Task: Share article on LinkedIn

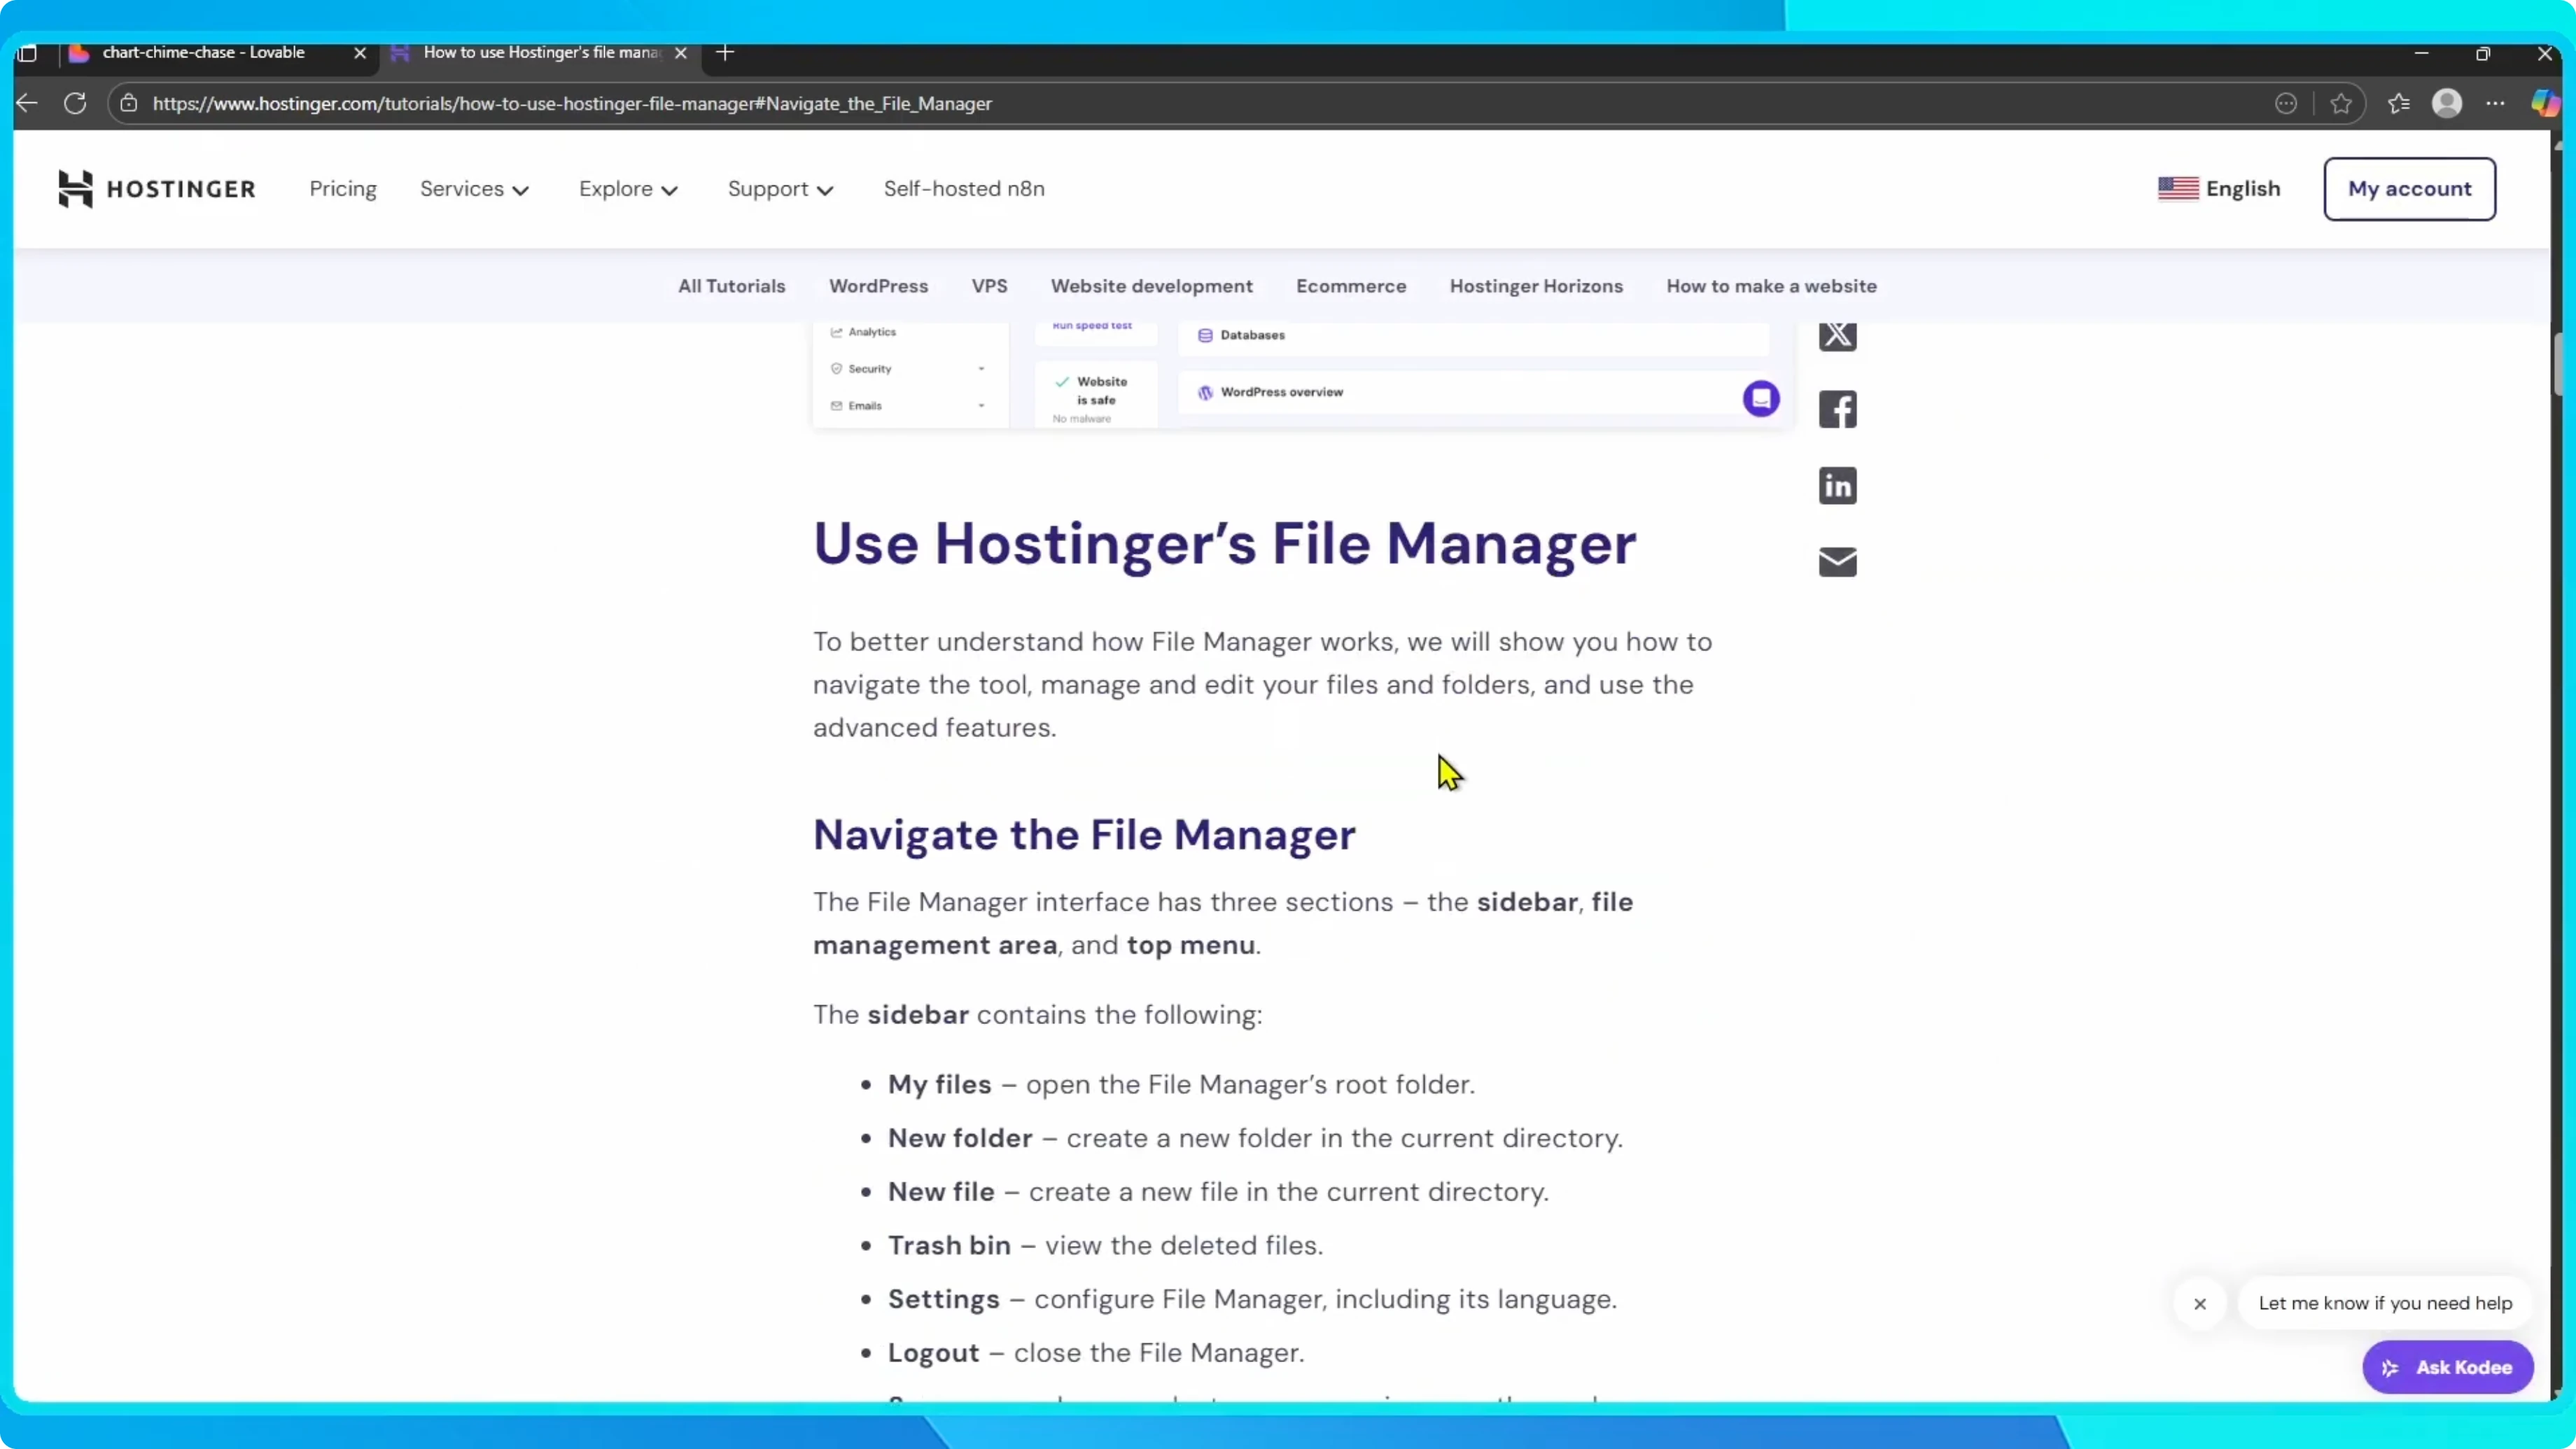Action: point(1837,486)
